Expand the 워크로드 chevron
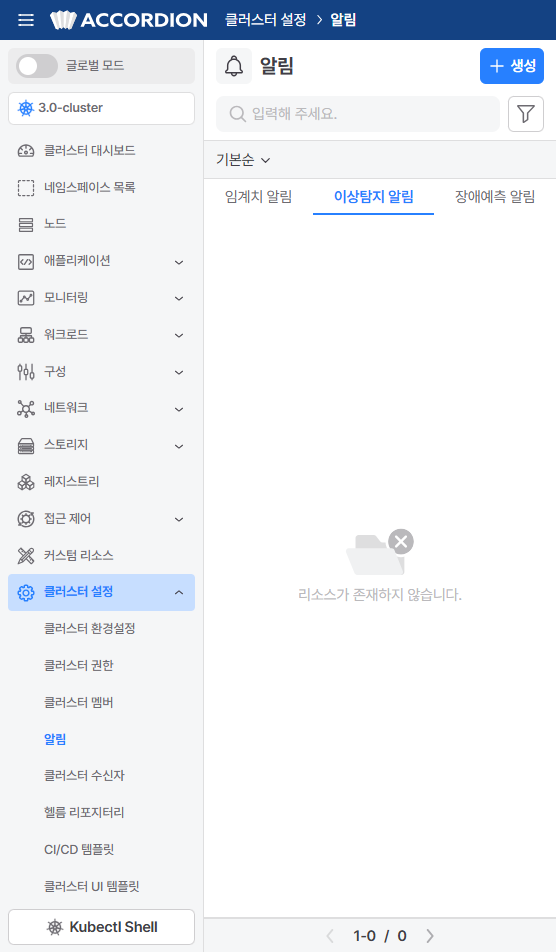This screenshot has height=952, width=556. 179,335
